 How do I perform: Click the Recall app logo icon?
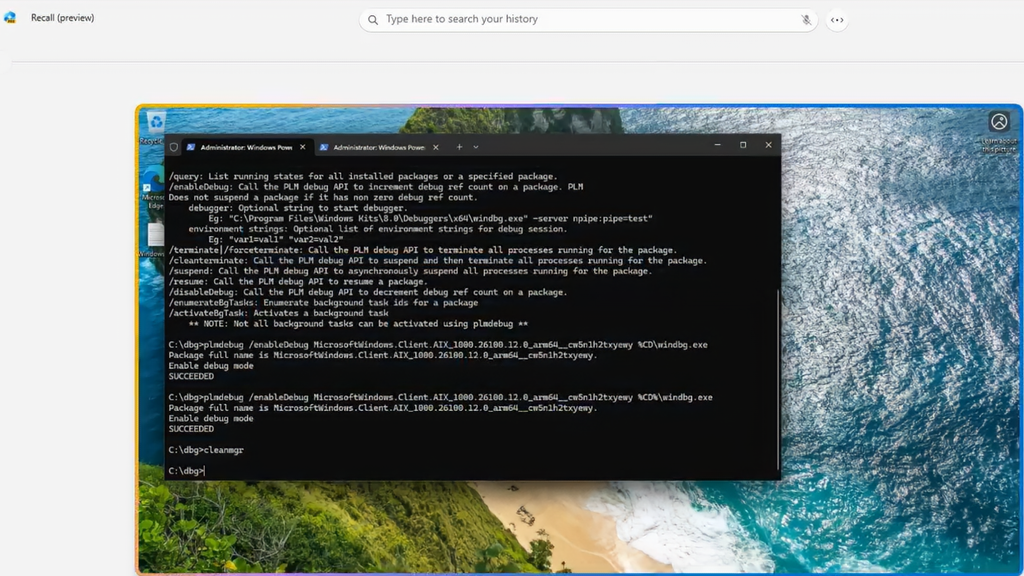(11, 17)
